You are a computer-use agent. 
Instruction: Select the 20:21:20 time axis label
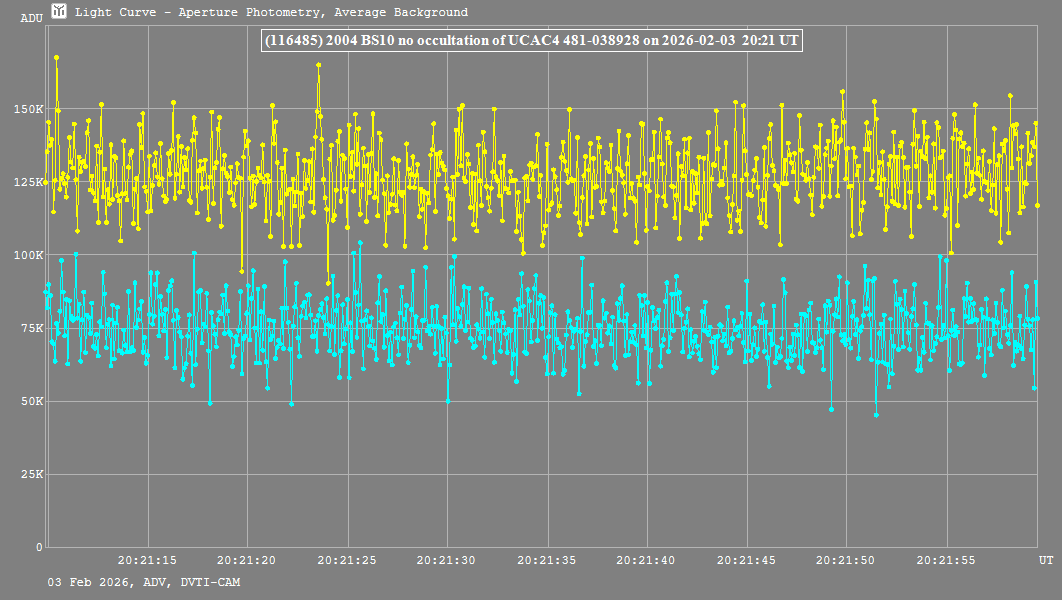tap(247, 560)
